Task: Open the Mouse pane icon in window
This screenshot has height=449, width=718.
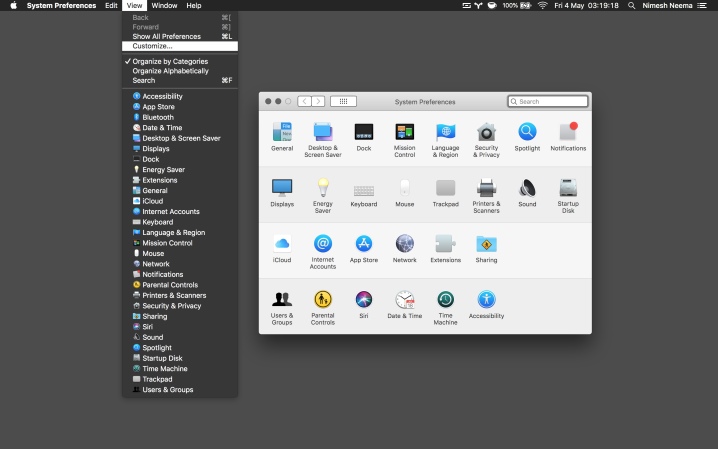Action: [404, 188]
